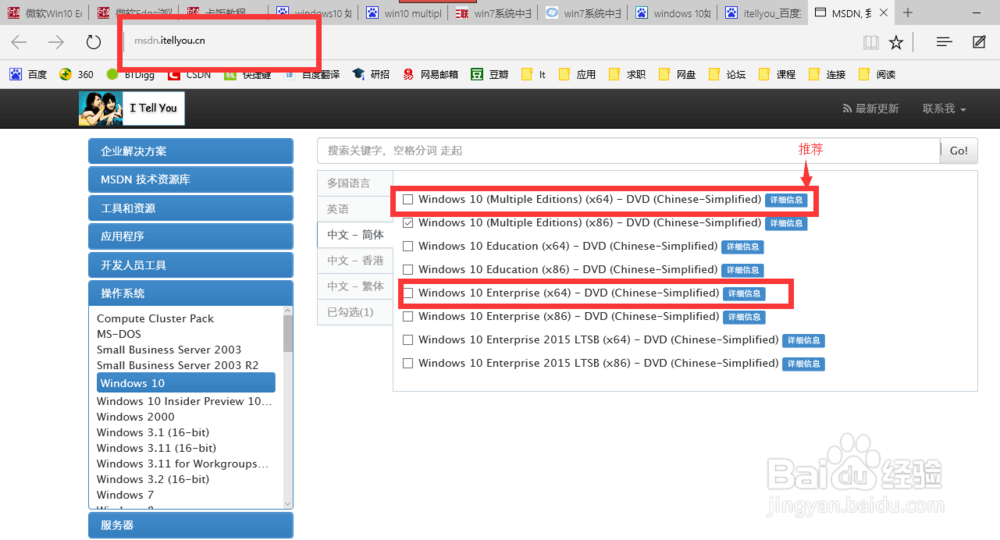Go back to the previous page
This screenshot has width=1000, height=540.
coord(19,42)
